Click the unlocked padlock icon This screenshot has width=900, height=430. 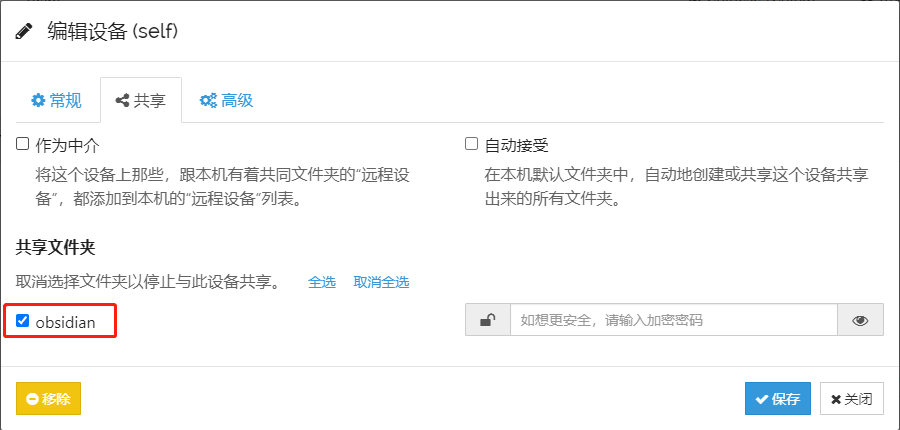pos(488,320)
